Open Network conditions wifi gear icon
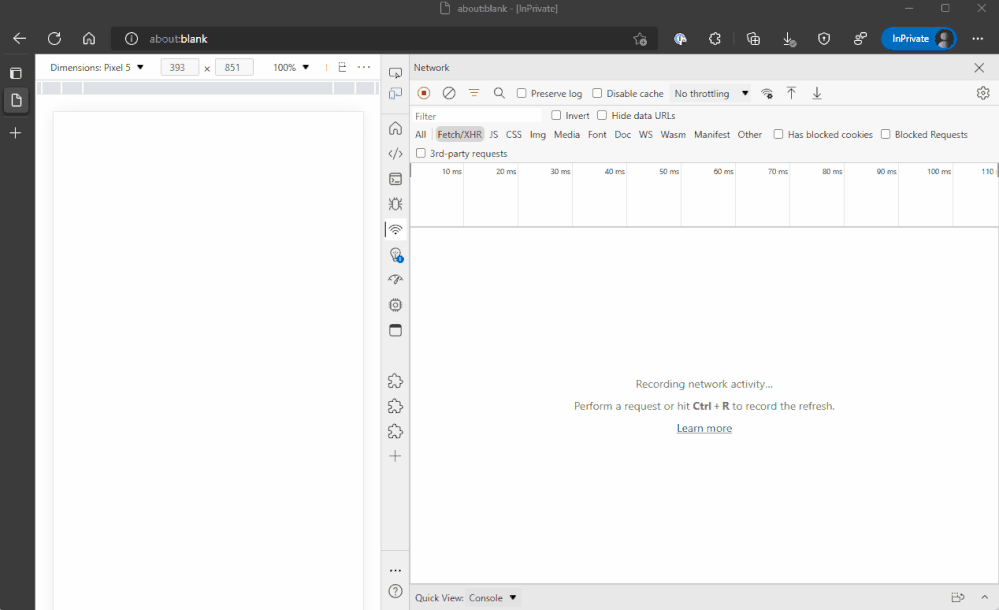The image size is (999, 610). [x=767, y=94]
